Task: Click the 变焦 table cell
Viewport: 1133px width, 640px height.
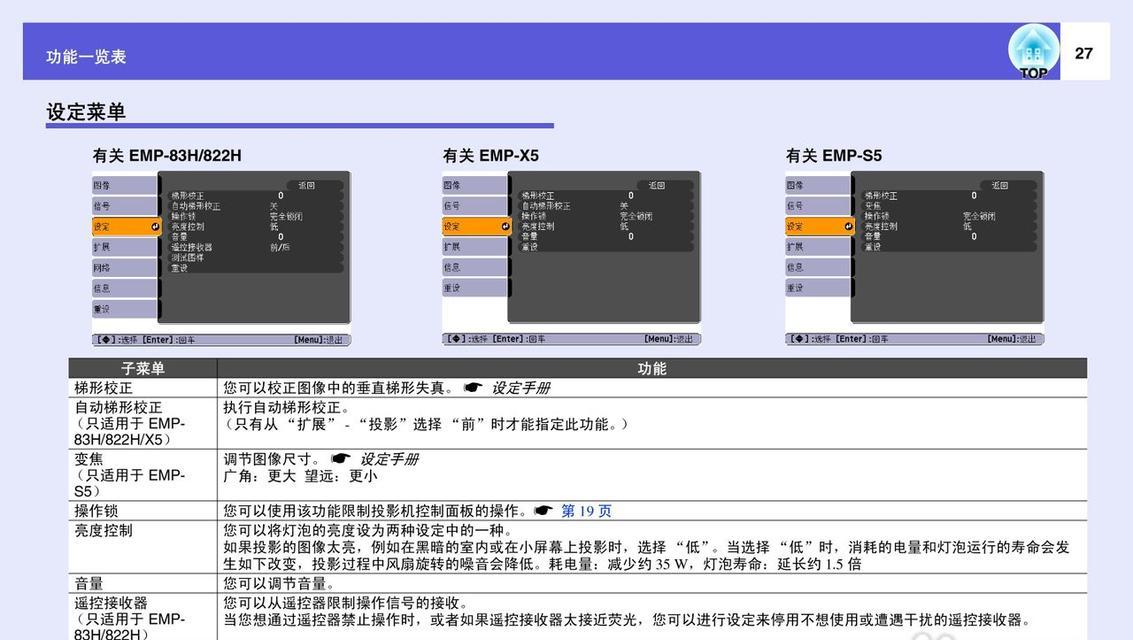Action: [x=143, y=475]
